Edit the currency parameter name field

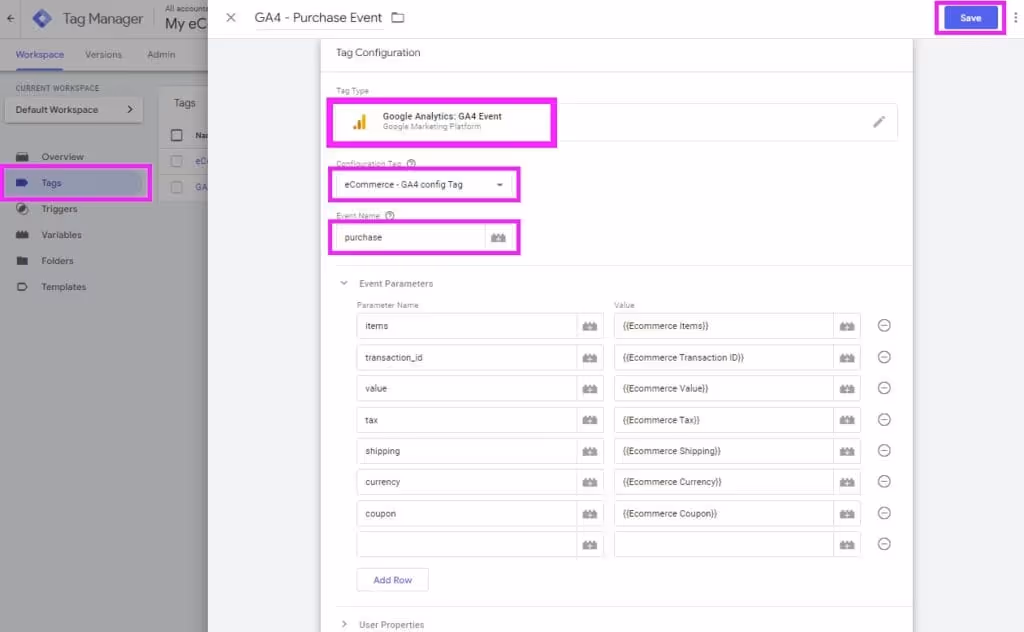(x=466, y=482)
